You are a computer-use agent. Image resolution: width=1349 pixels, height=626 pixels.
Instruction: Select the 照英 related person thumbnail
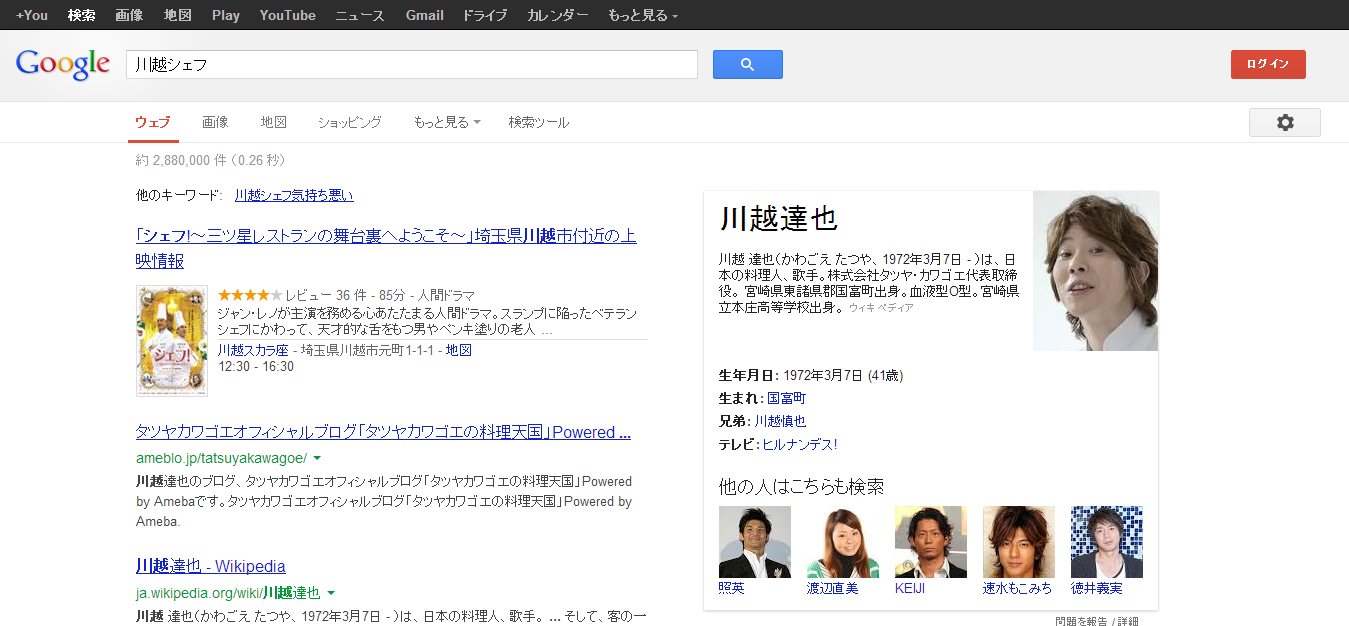point(754,542)
